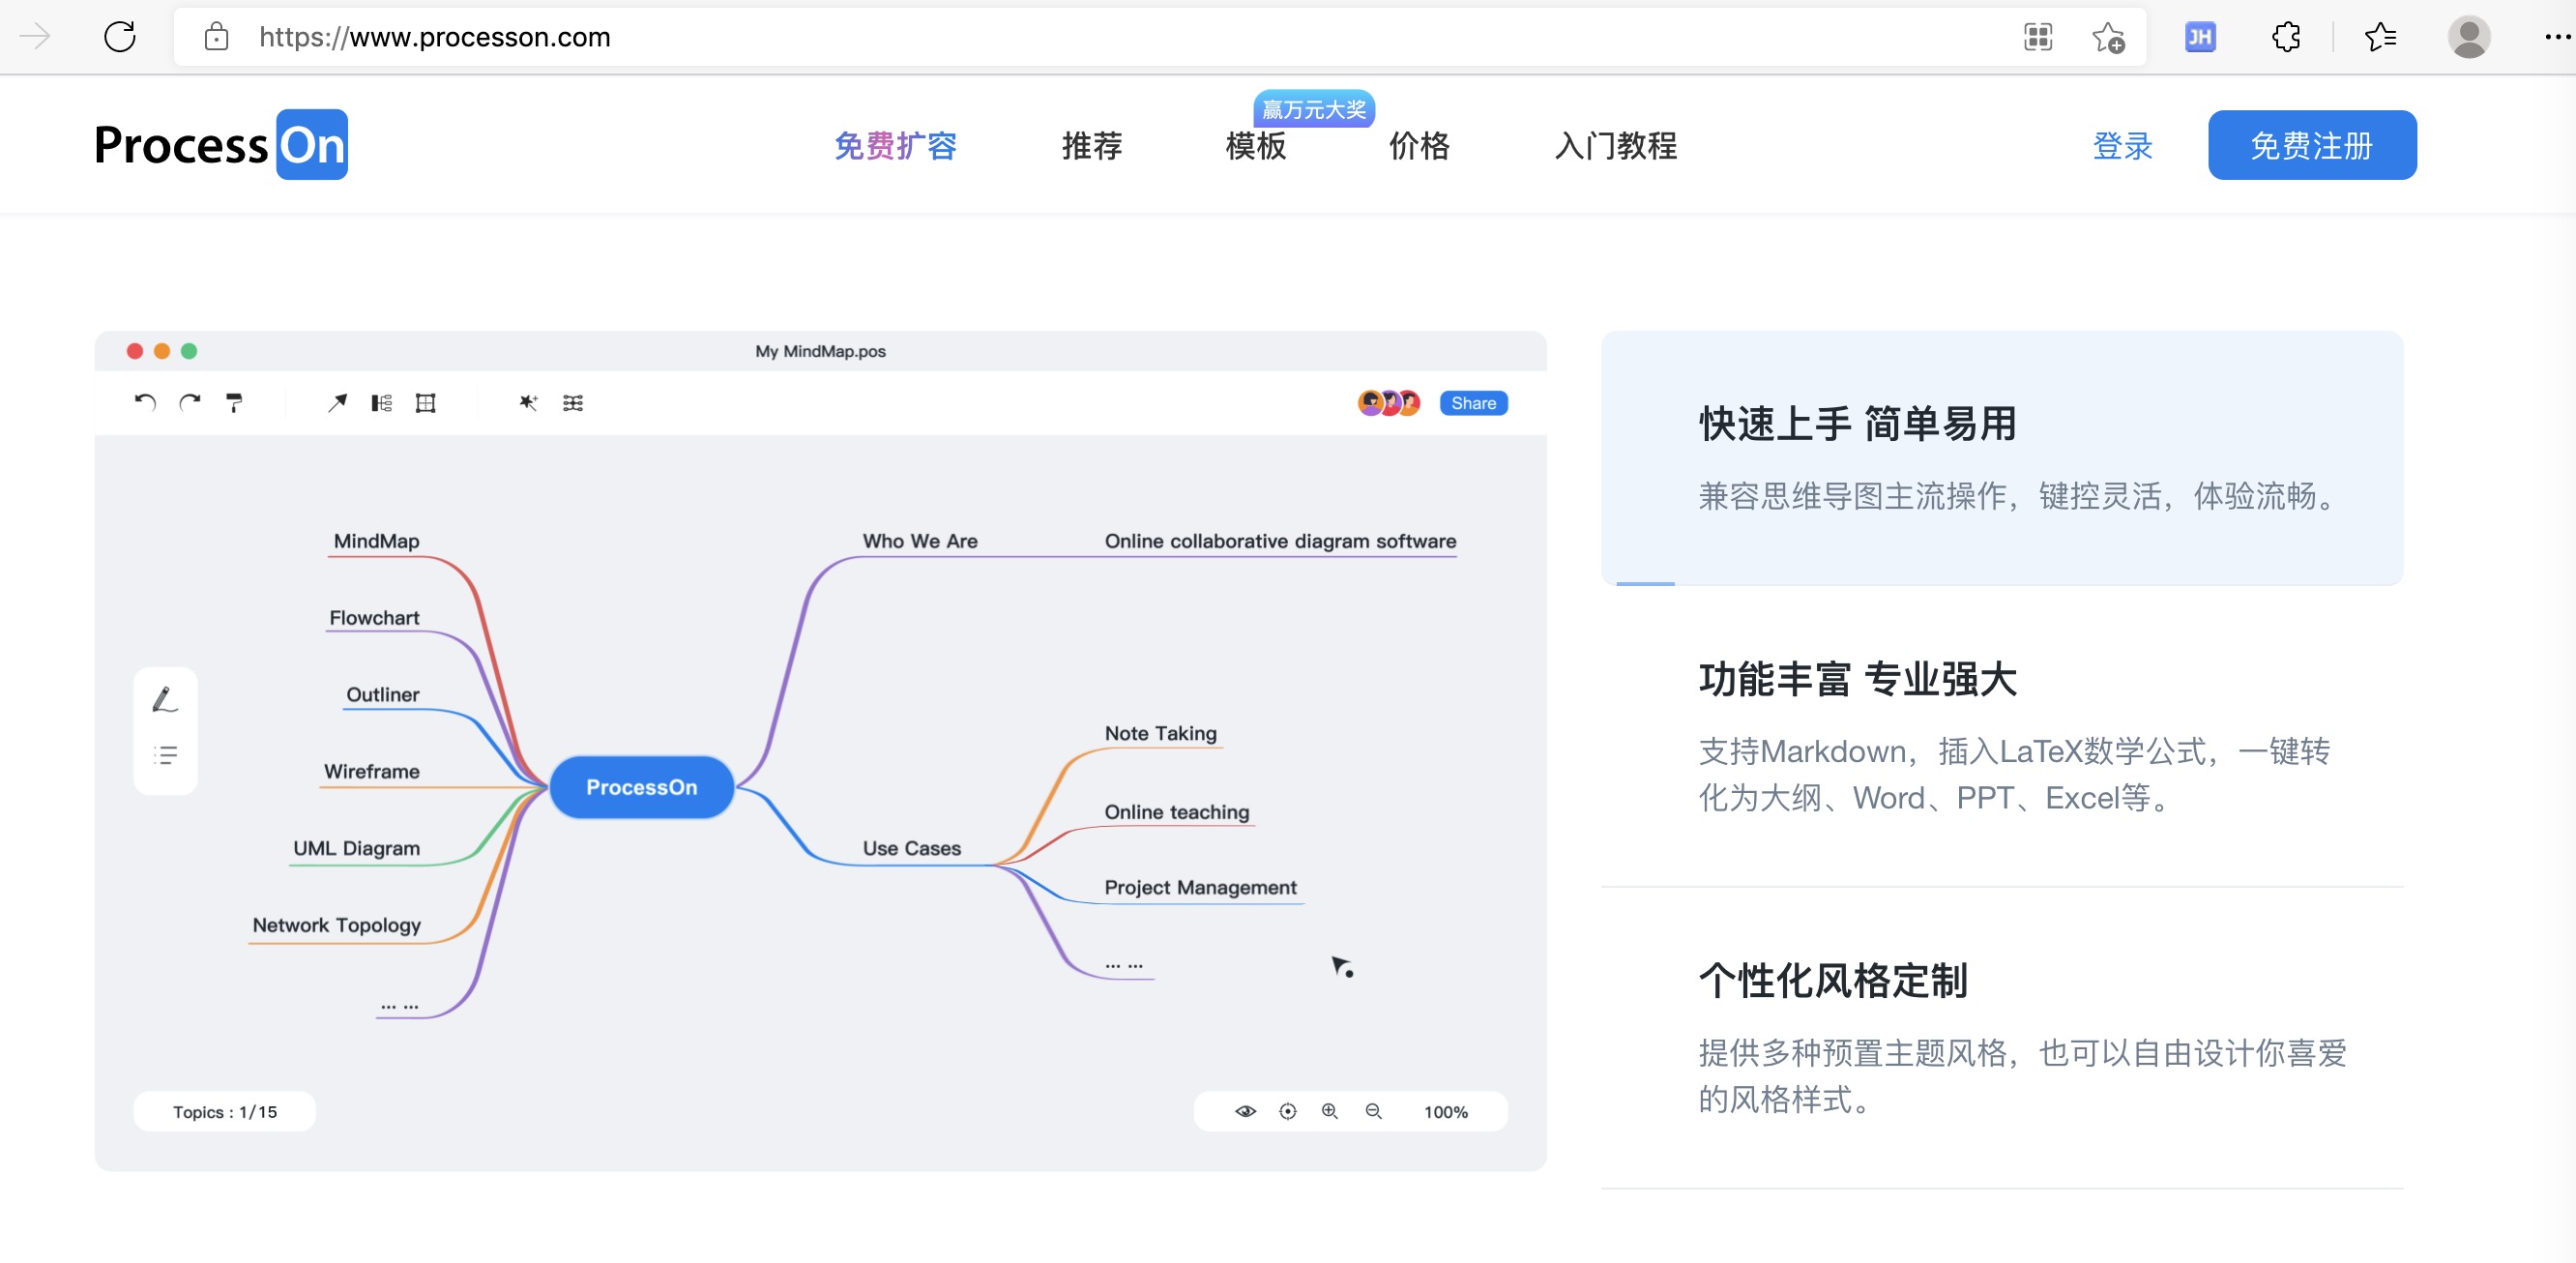Click the lock site info icon
This screenshot has height=1263, width=2576.
(x=216, y=37)
